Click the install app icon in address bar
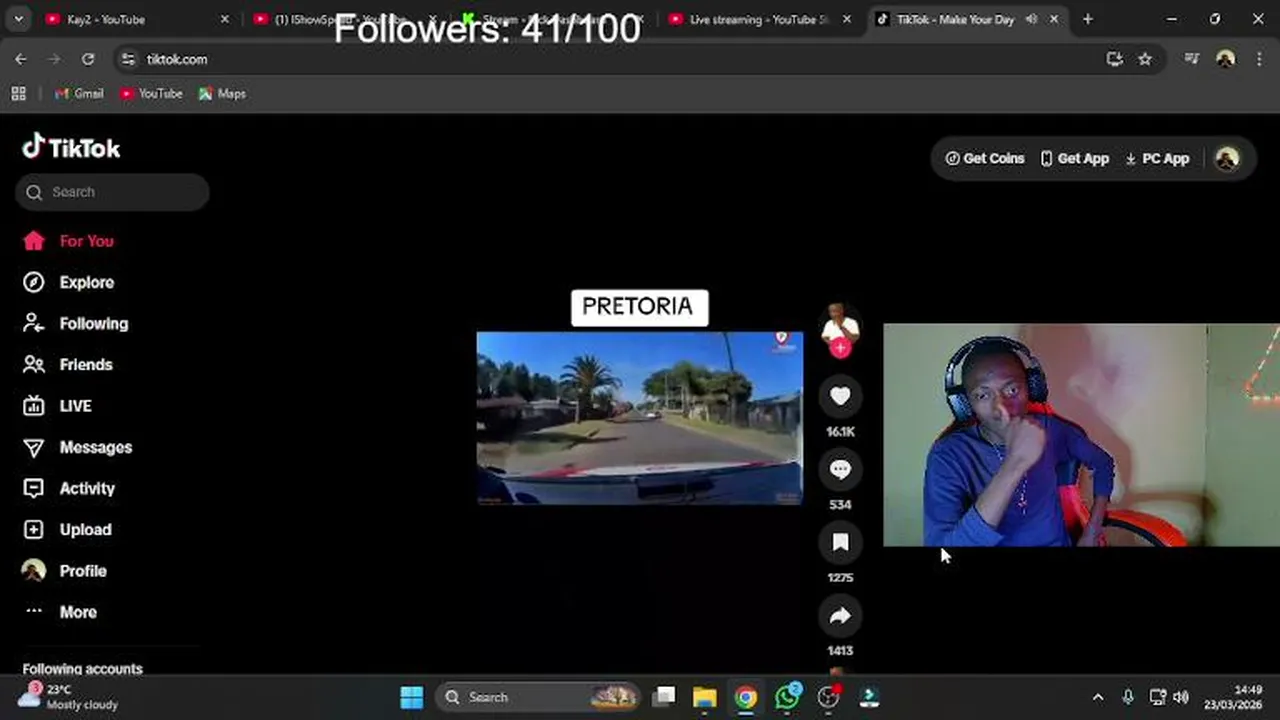This screenshot has width=1280, height=720. coord(1115,59)
